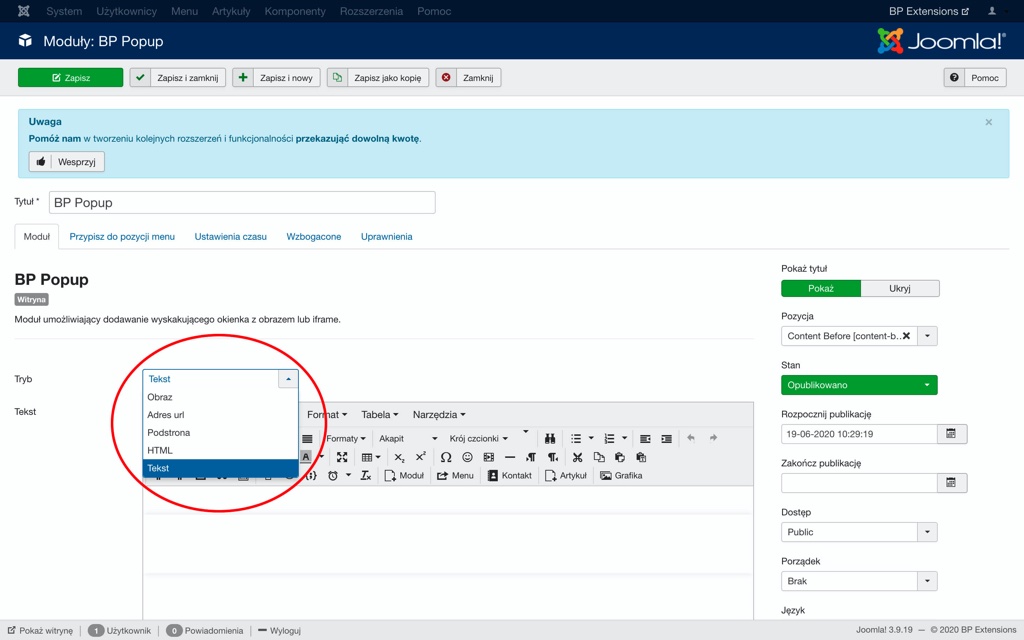Set Pokaż tytuł to Pokaż

[x=820, y=288]
